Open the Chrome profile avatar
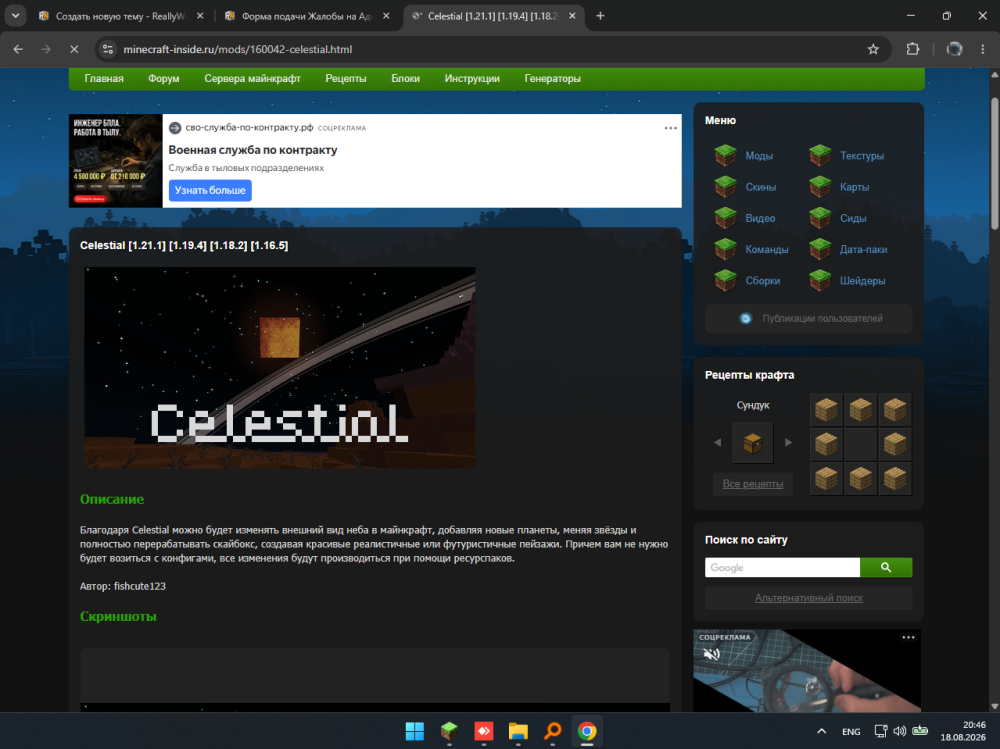 click(954, 49)
